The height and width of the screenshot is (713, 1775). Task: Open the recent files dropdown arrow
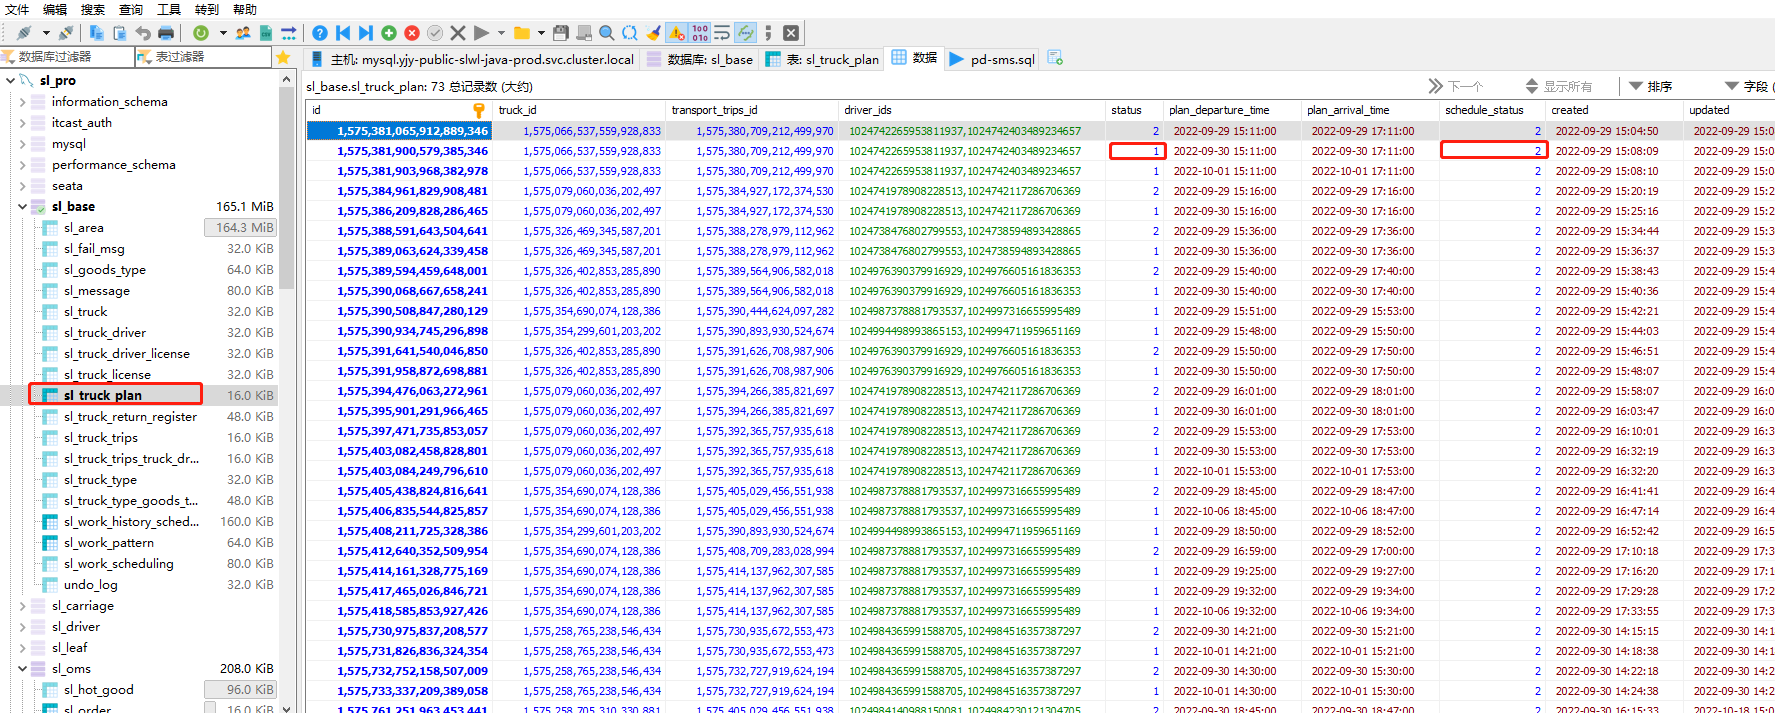(x=541, y=33)
